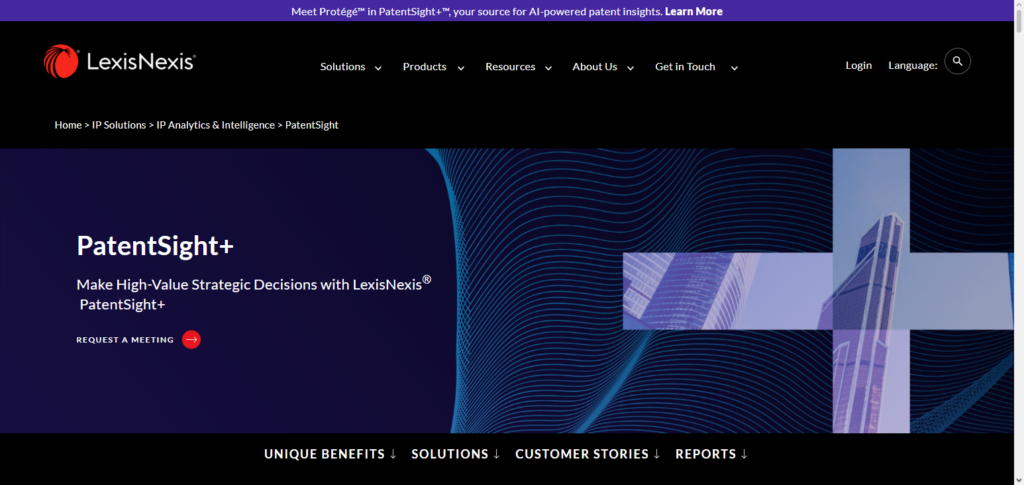
Task: Click the LexisNexis logo
Action: [x=120, y=61]
